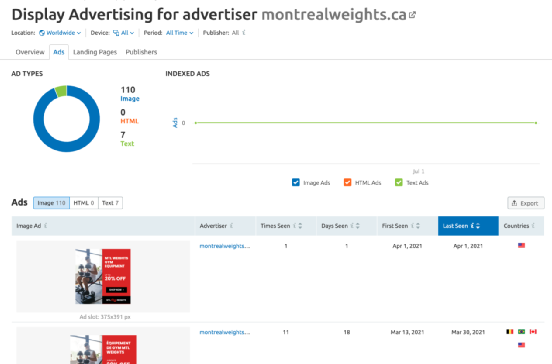Click the Export button
Image resolution: width=552 pixels, height=364 pixels.
[526, 203]
